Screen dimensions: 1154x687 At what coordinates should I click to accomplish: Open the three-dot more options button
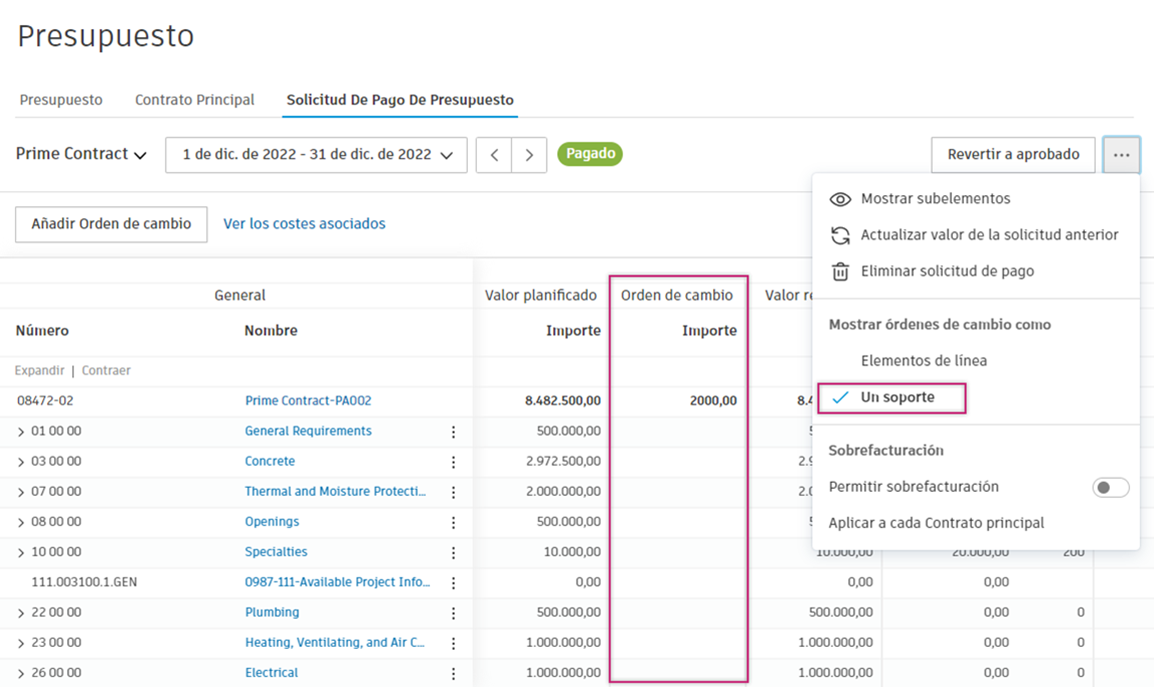[1121, 155]
